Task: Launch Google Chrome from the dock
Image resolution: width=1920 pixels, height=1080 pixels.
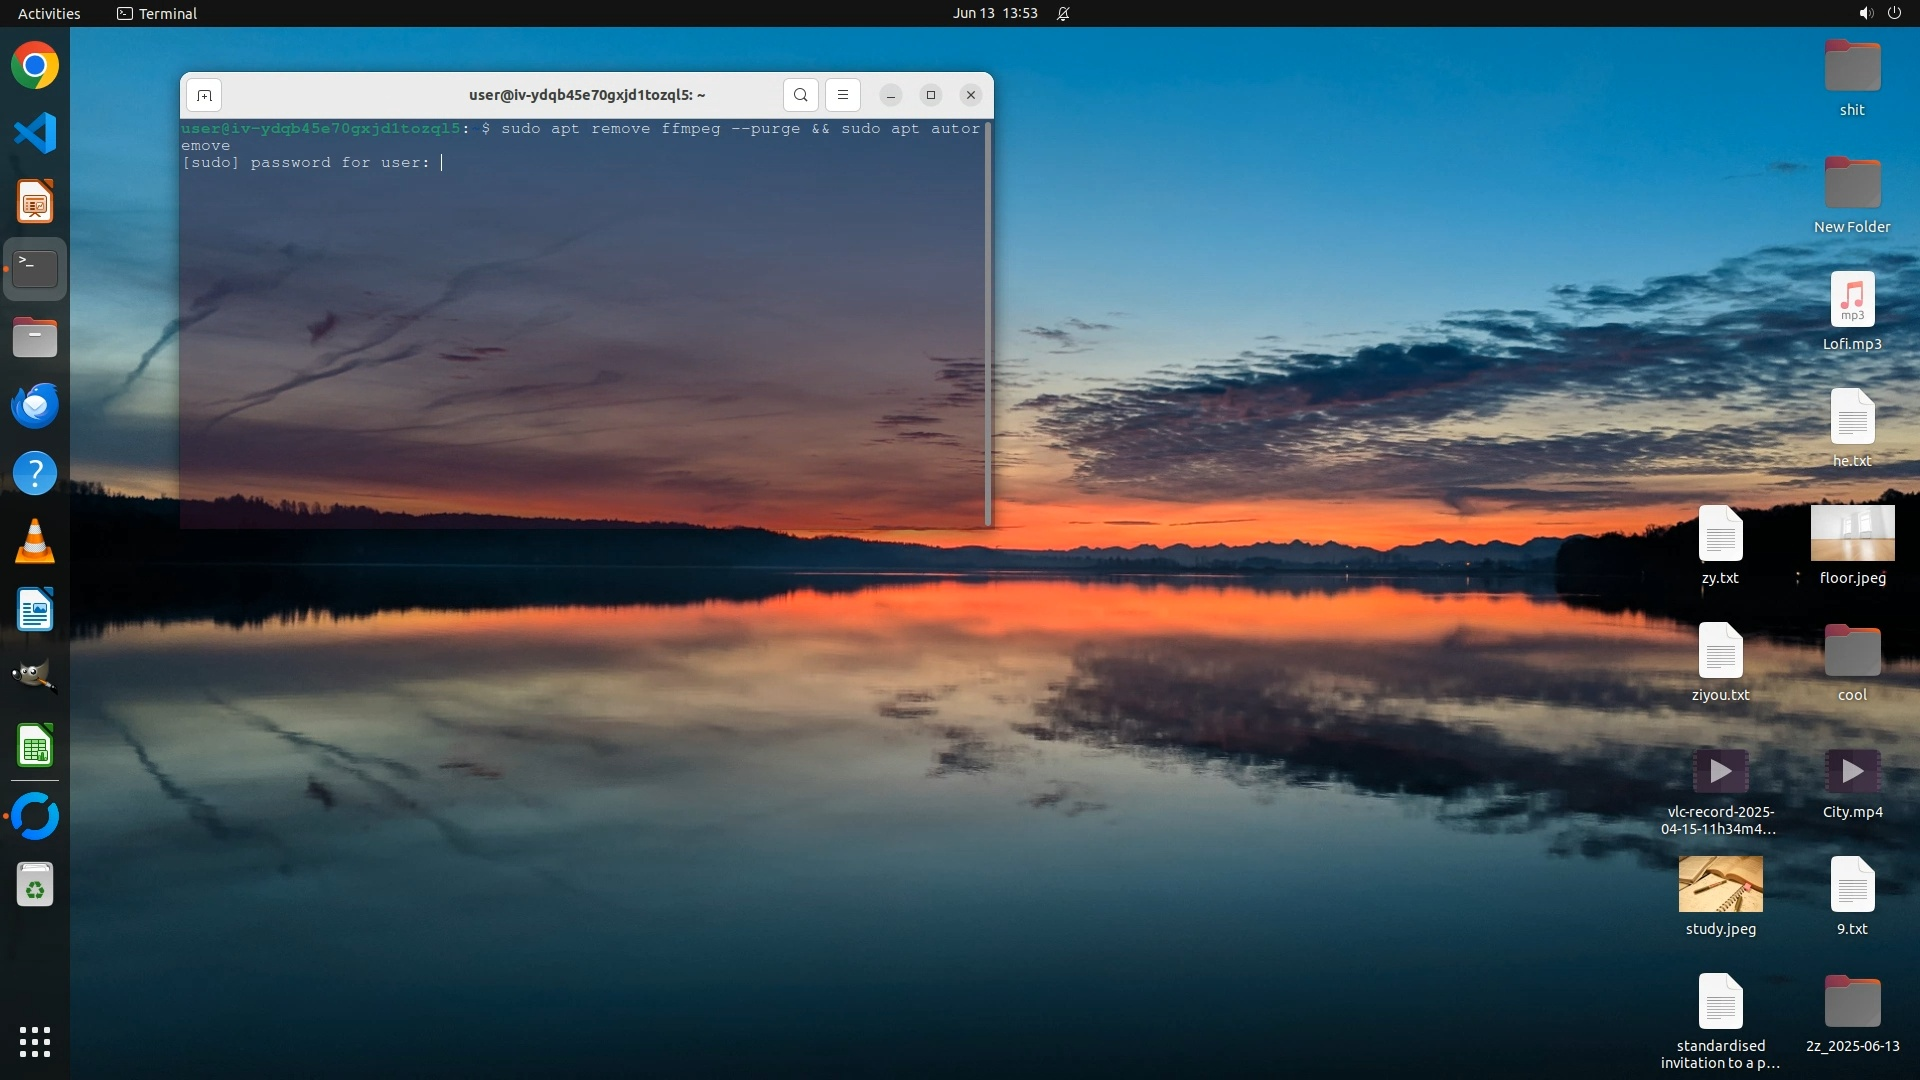Action: [35, 66]
